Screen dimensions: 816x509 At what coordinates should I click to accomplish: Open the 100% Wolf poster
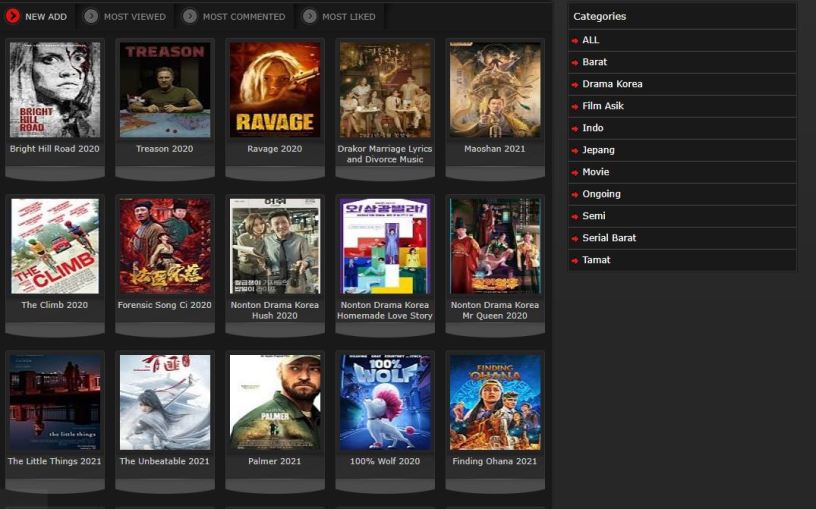[385, 402]
